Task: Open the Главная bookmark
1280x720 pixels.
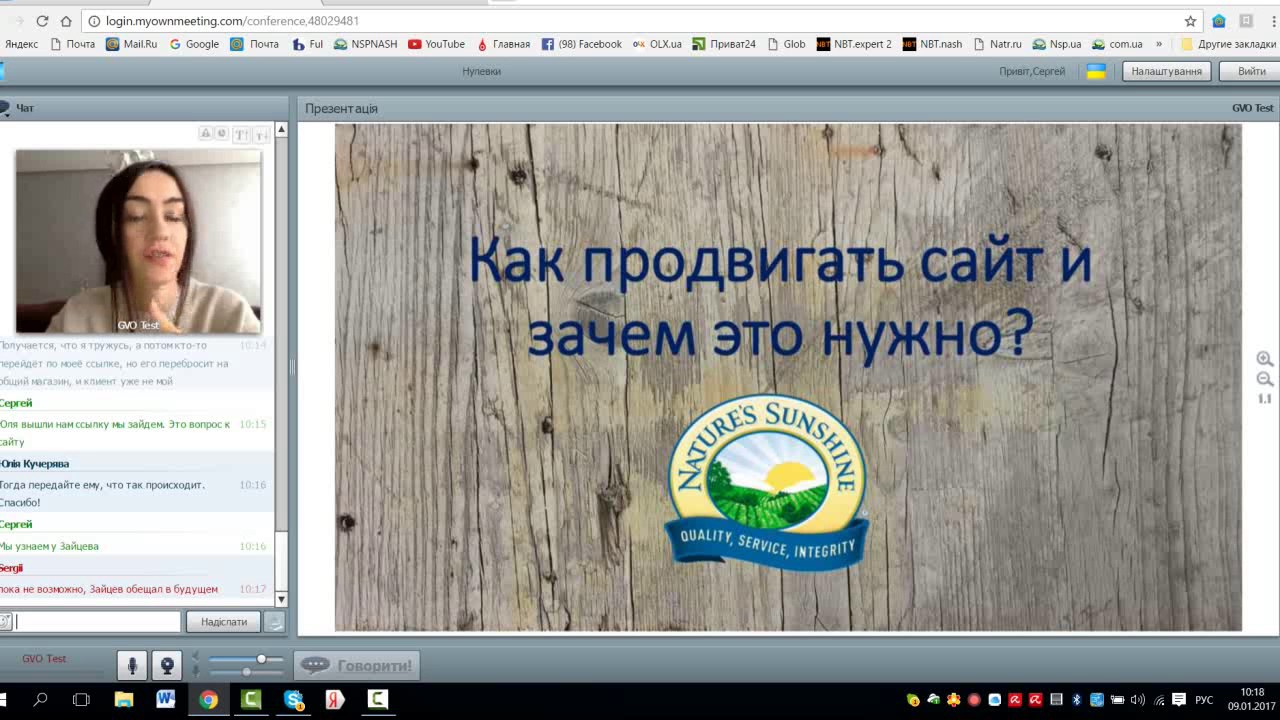Action: (x=503, y=44)
